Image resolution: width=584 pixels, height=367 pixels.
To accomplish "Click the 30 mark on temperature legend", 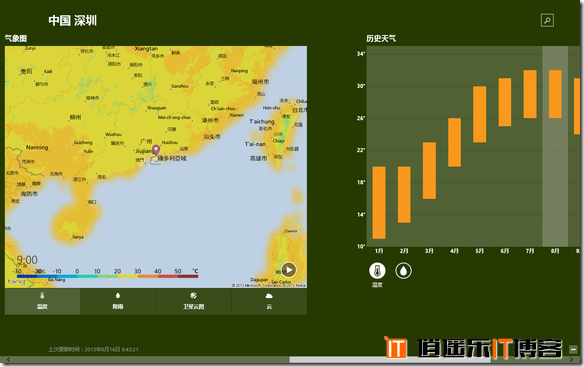I will [137, 271].
